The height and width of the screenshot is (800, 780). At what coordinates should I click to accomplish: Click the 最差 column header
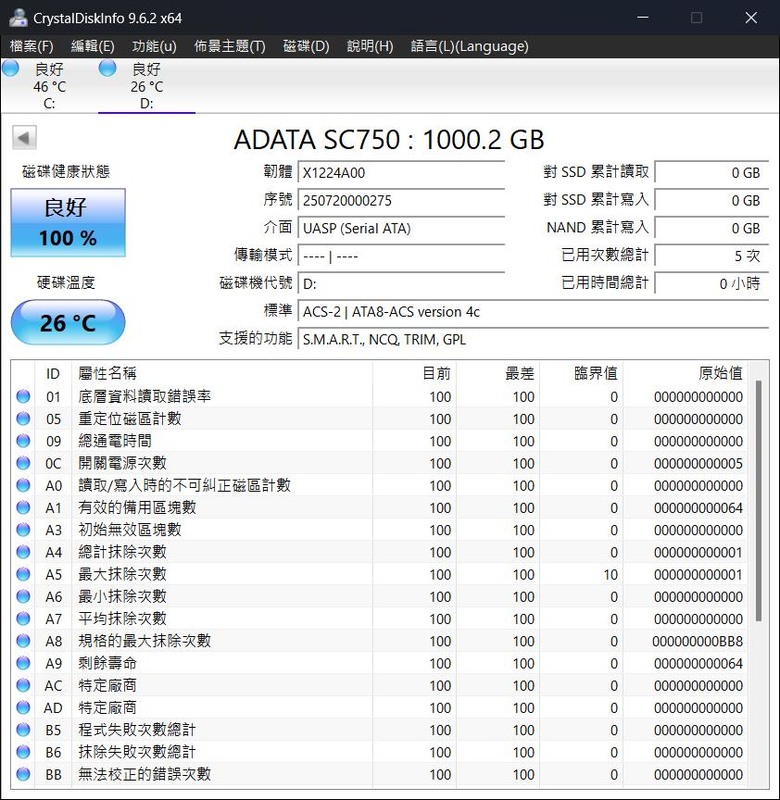(498, 373)
